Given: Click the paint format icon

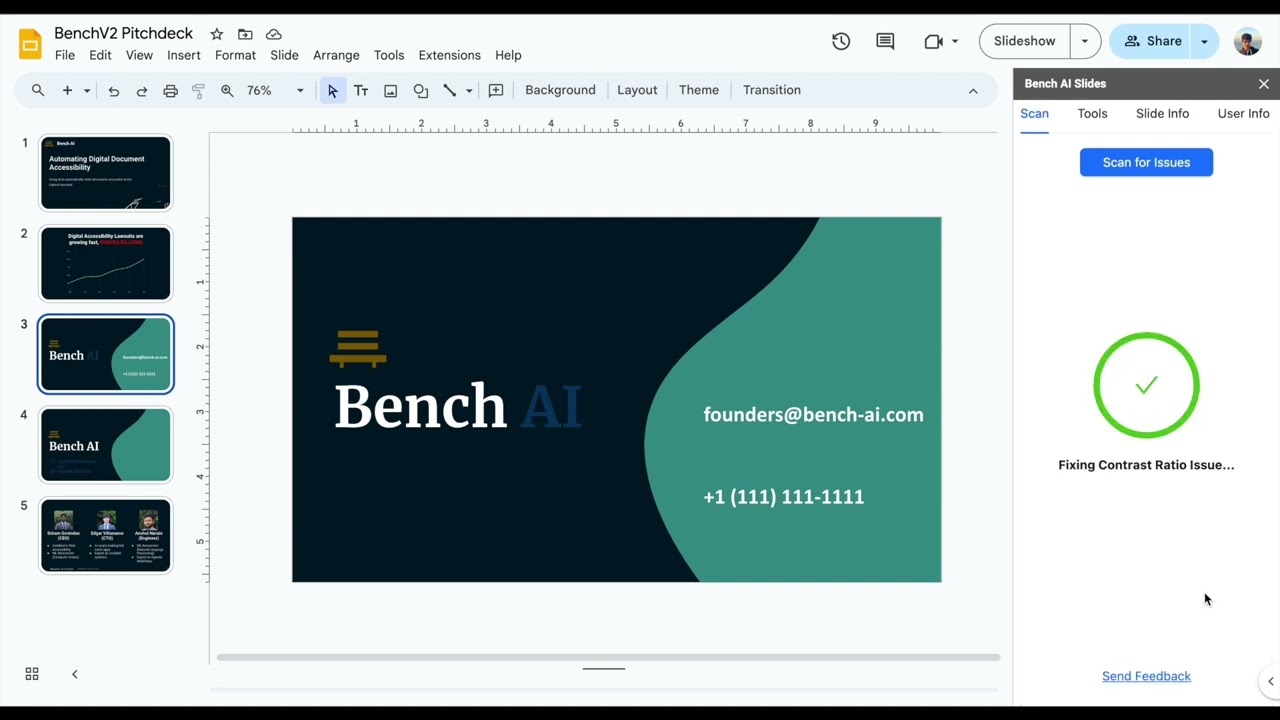Looking at the screenshot, I should click(198, 90).
